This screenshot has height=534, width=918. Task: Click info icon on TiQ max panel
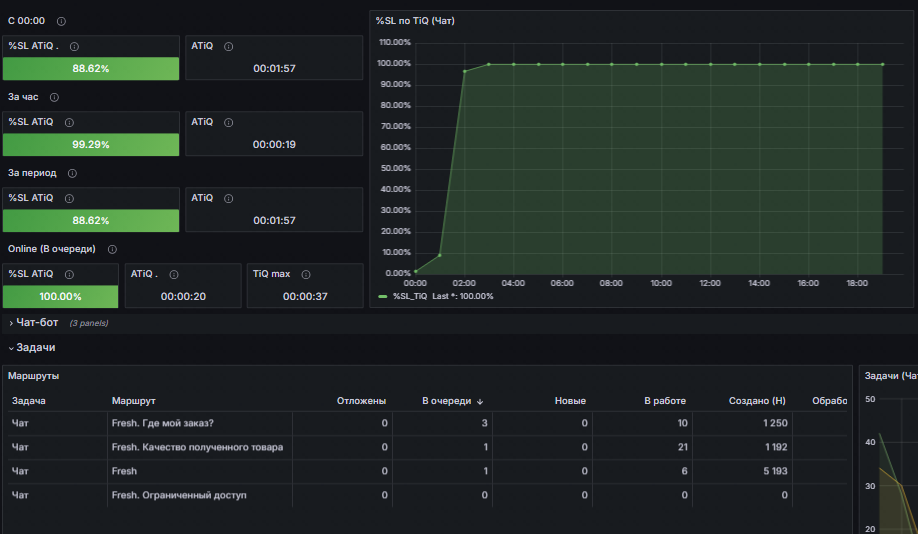click(x=306, y=274)
